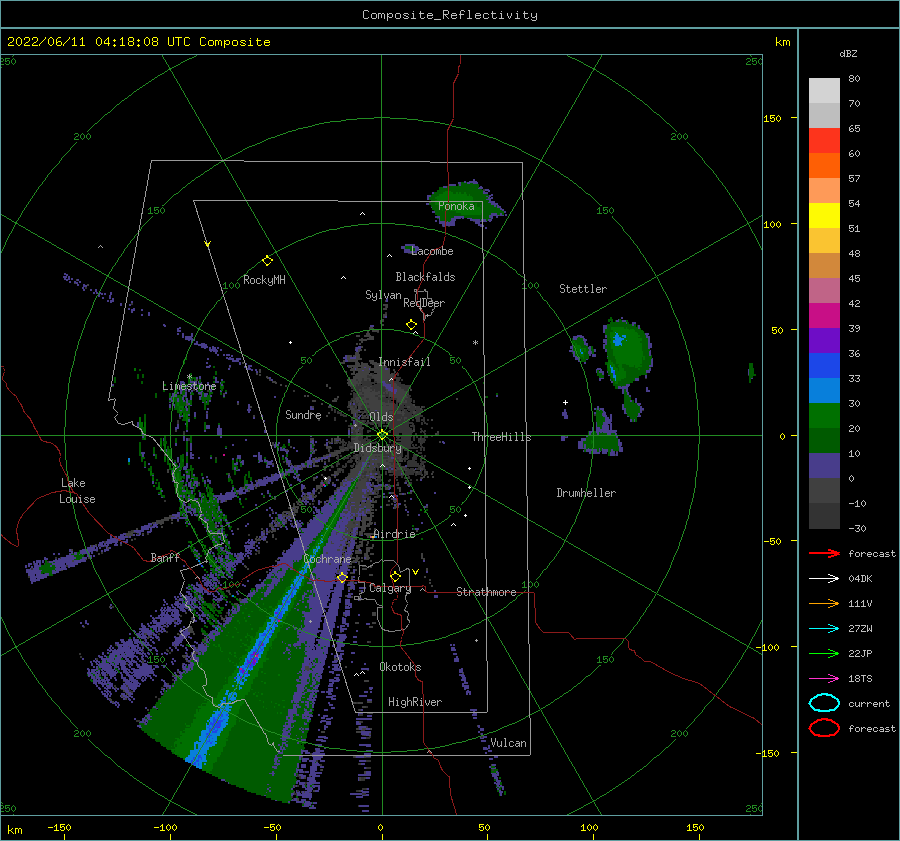Click the RockyMH label
This screenshot has width=900, height=841.
tap(264, 280)
